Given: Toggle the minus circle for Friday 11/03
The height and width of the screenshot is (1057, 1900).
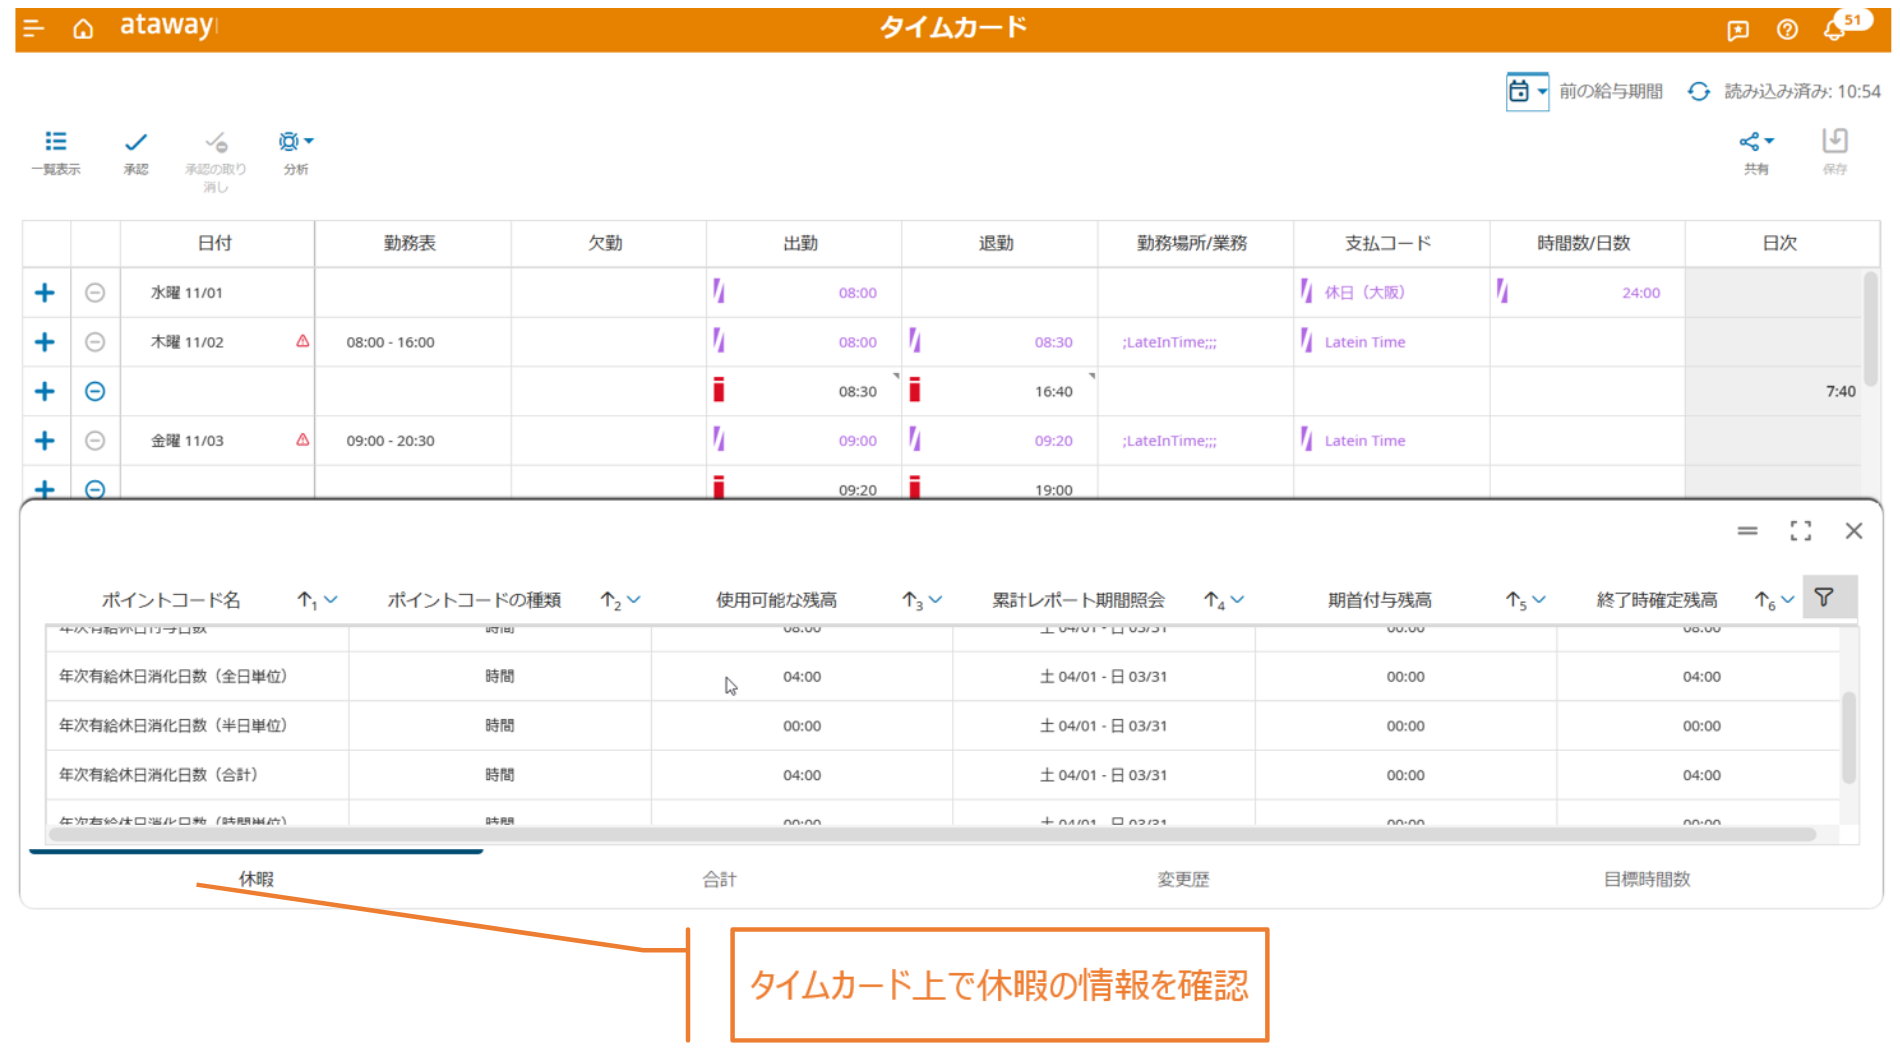Looking at the screenshot, I should (x=95, y=441).
